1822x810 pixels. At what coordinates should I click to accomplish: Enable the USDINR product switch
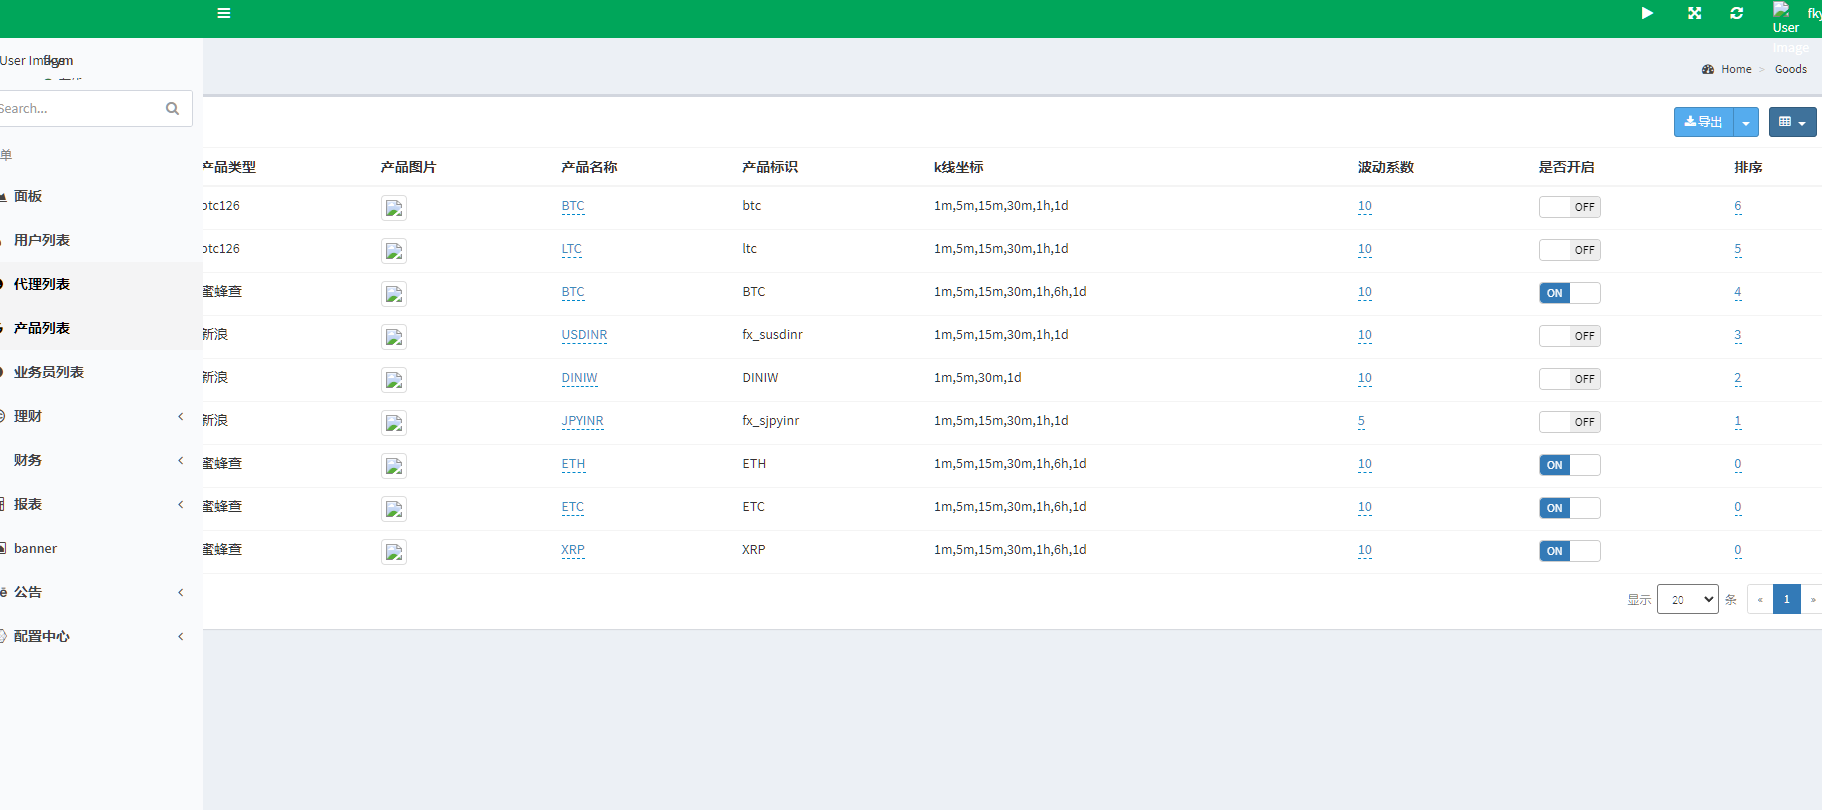[1569, 336]
